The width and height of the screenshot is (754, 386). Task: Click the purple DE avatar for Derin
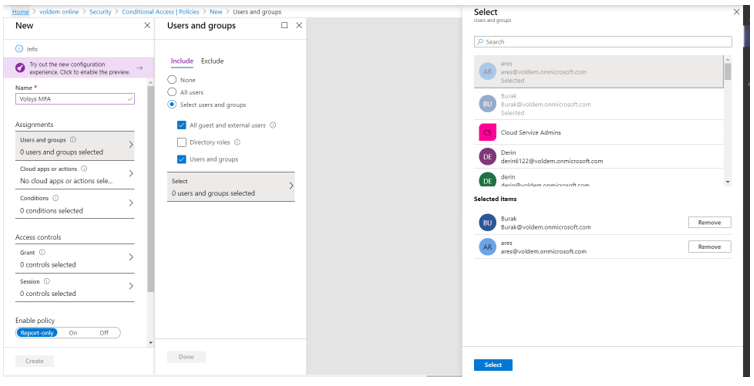[488, 157]
